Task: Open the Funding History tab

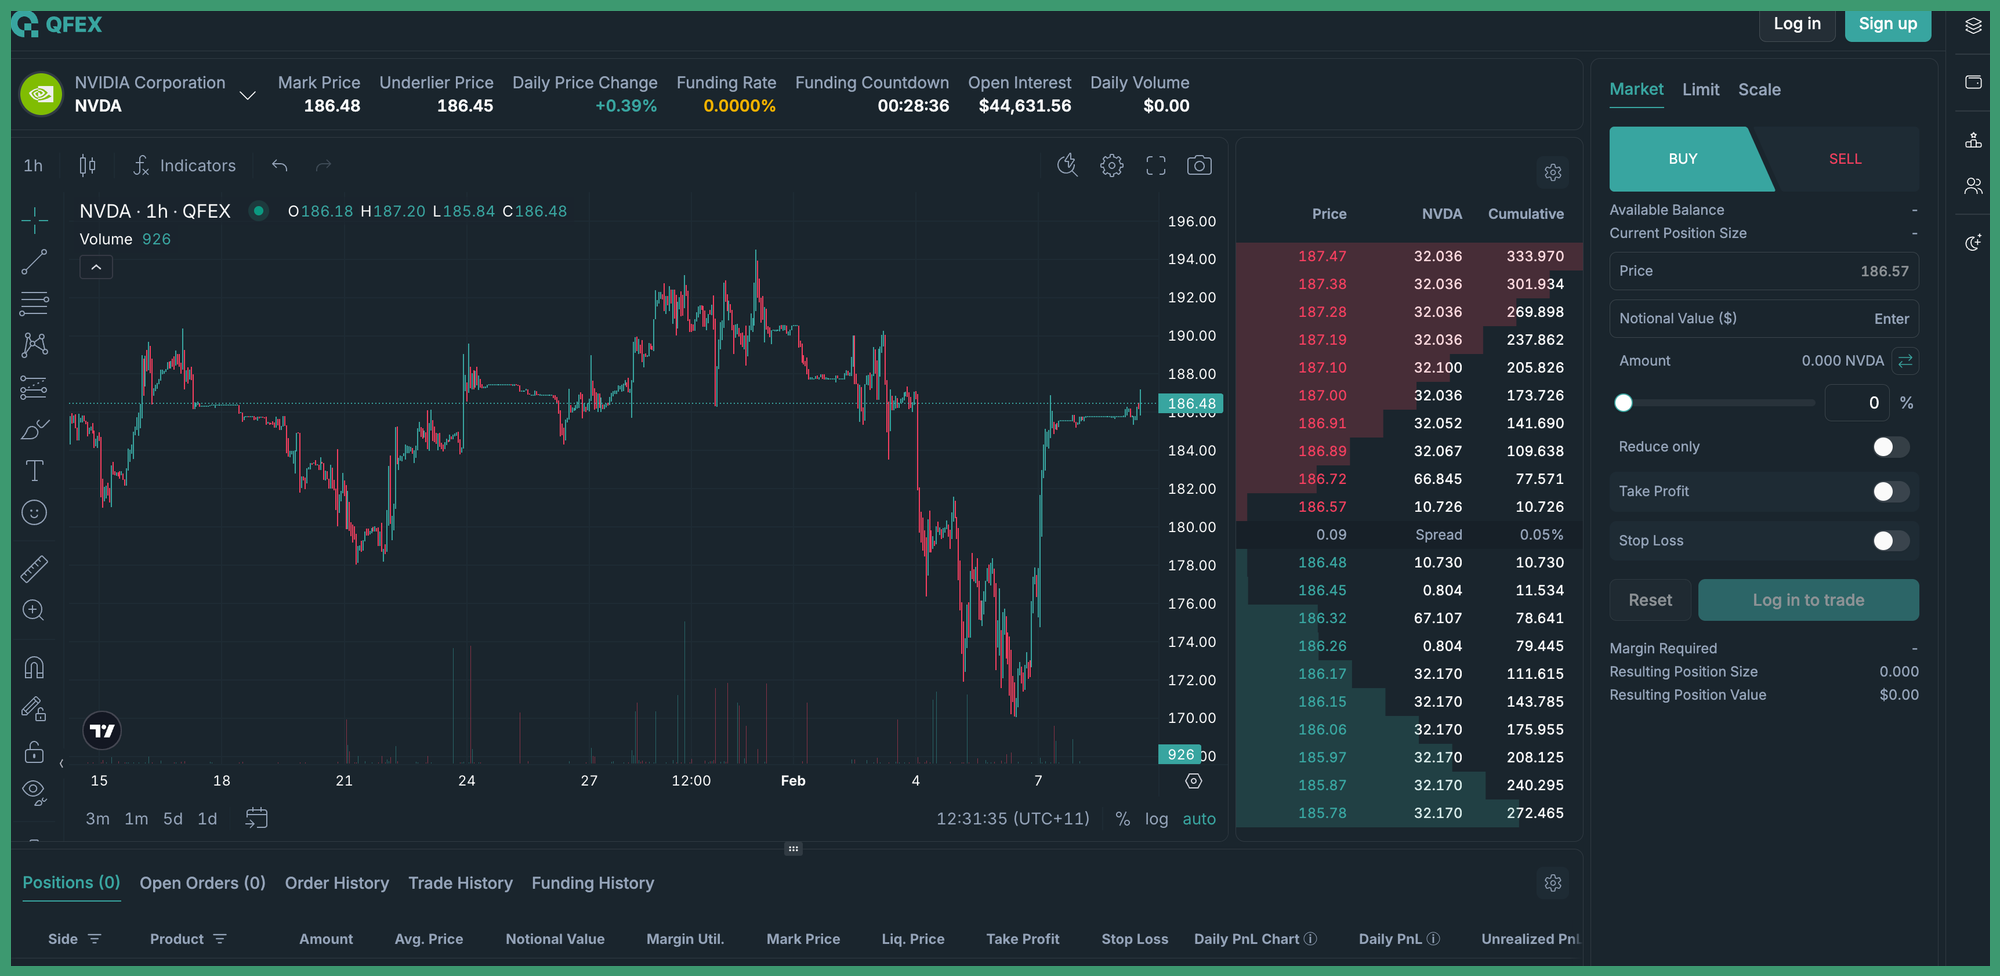Action: pos(593,883)
